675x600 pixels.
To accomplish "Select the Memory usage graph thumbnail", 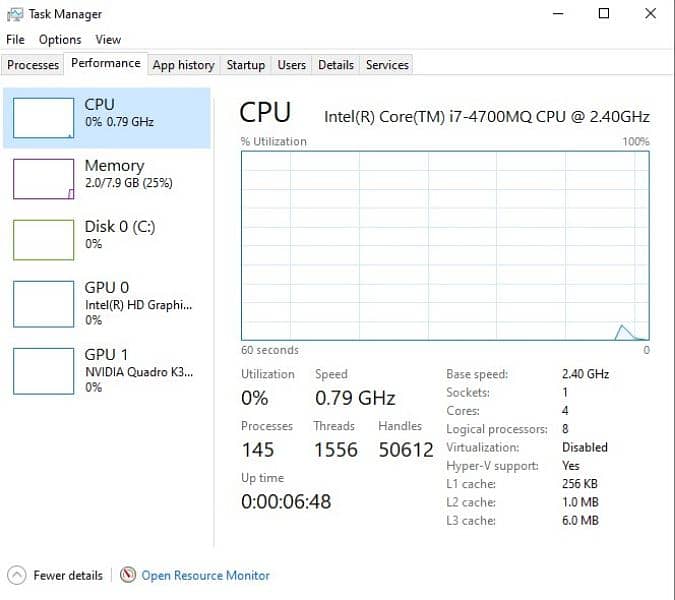I will coord(43,178).
